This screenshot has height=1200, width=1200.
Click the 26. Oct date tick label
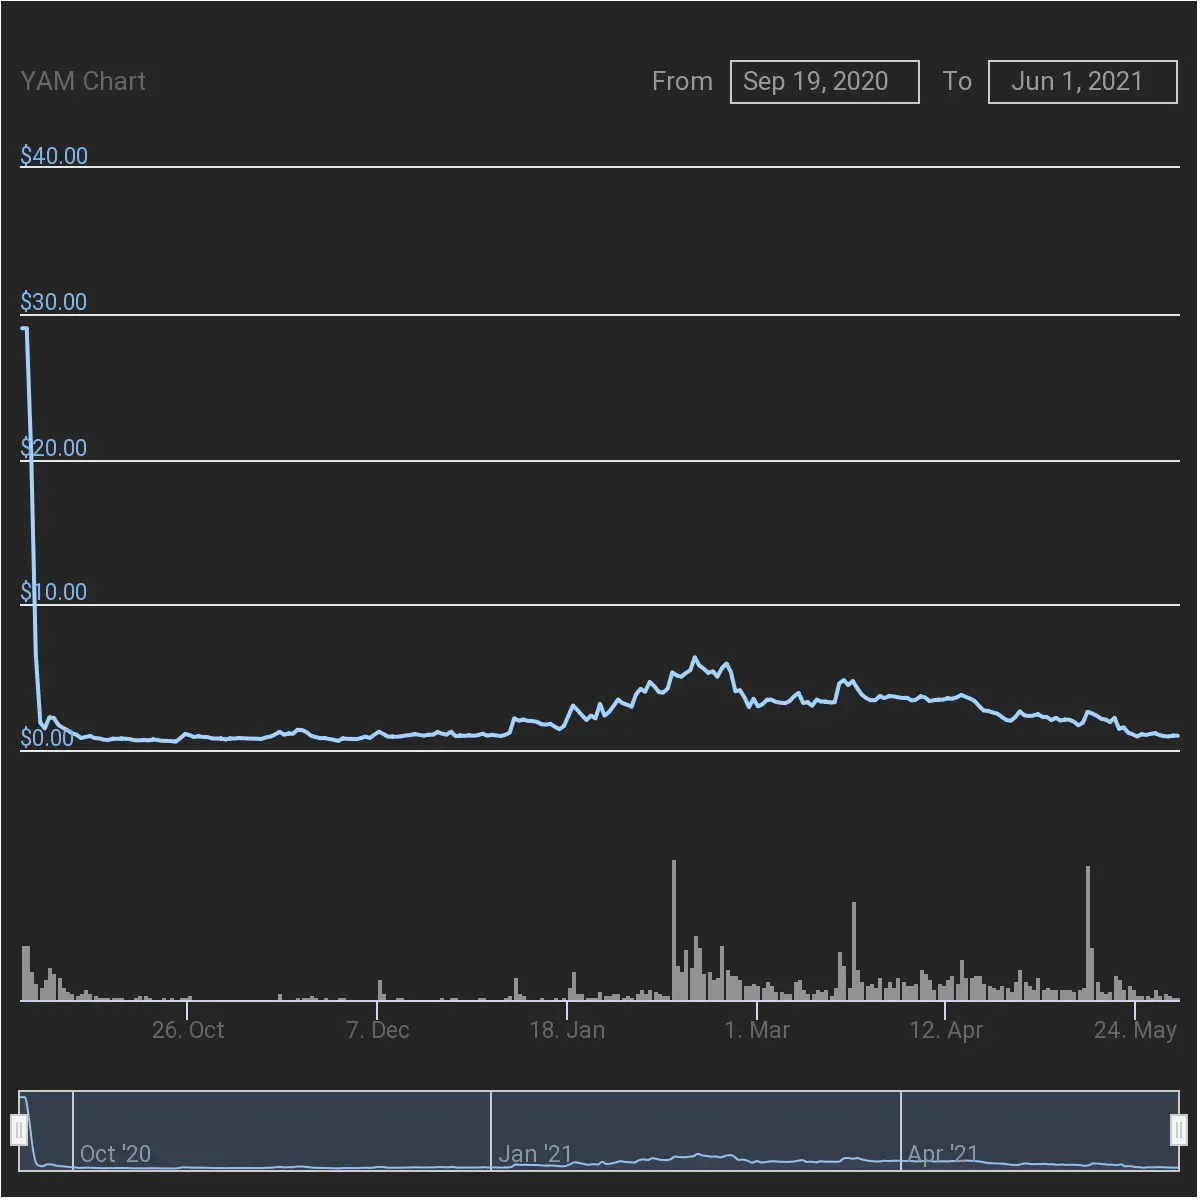coord(188,1030)
